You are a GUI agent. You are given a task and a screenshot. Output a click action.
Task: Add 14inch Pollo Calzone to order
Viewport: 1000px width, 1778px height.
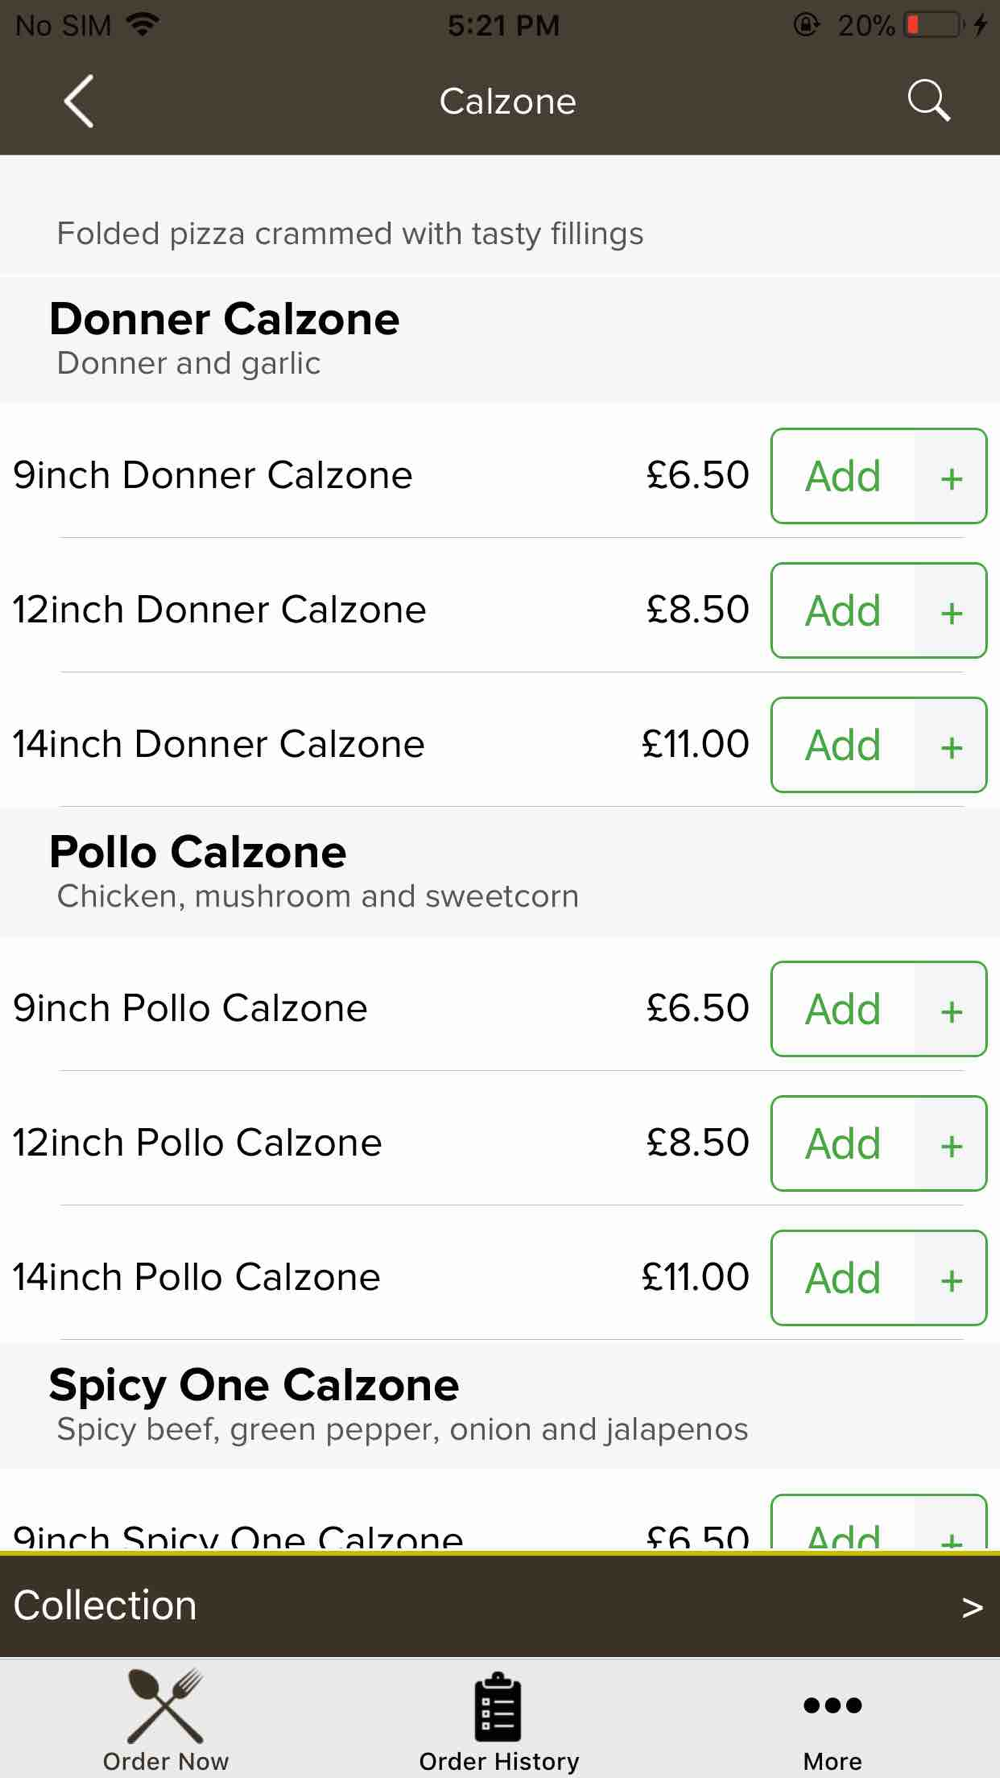[x=843, y=1279]
